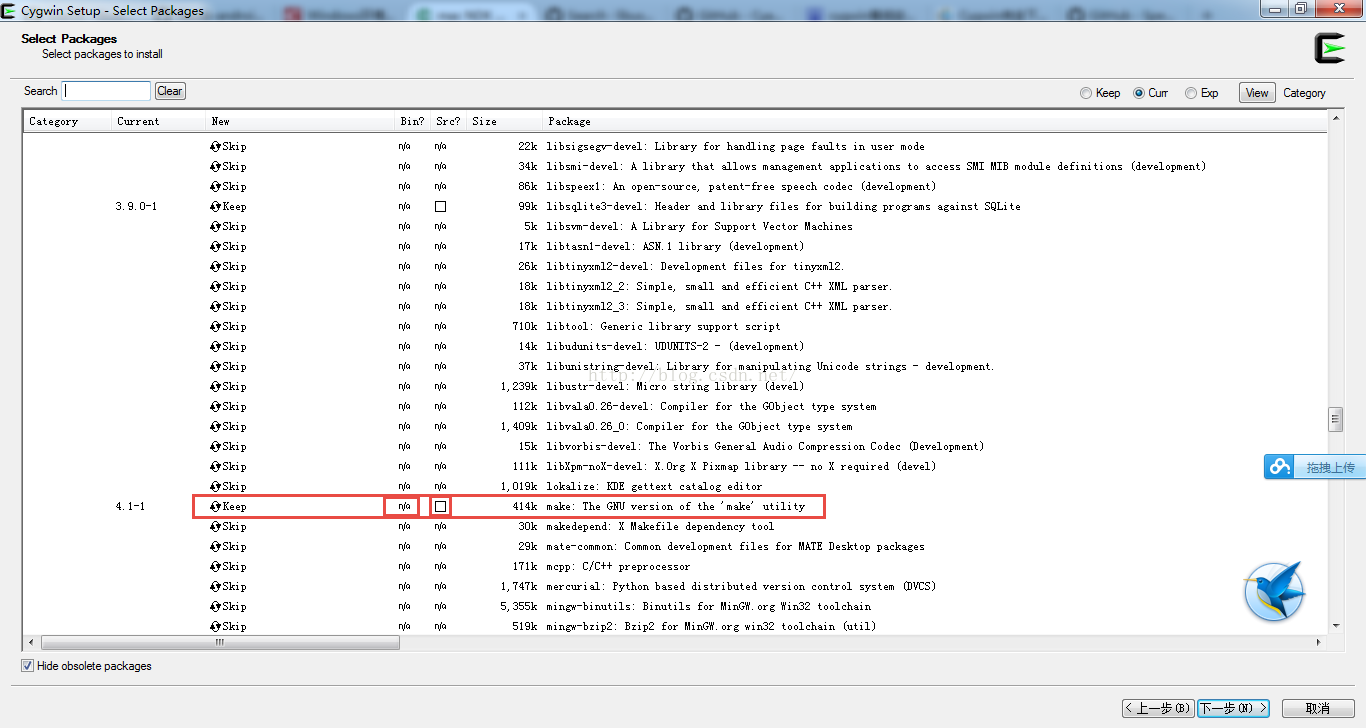Click the Skip icon for libustr-devel
Screen dimensions: 1366x728
pyautogui.click(x=215, y=386)
